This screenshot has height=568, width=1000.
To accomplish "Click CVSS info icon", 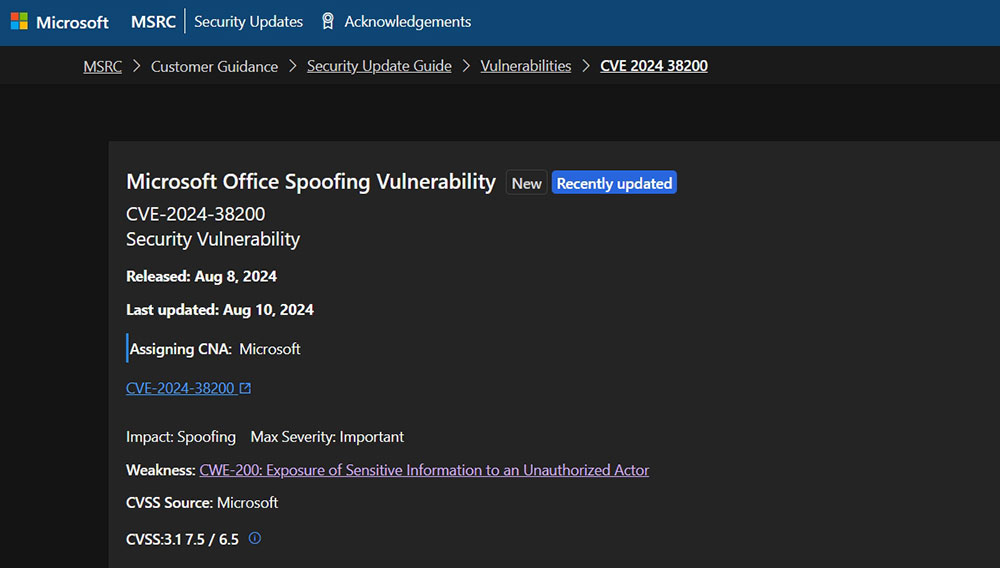I will (254, 538).
